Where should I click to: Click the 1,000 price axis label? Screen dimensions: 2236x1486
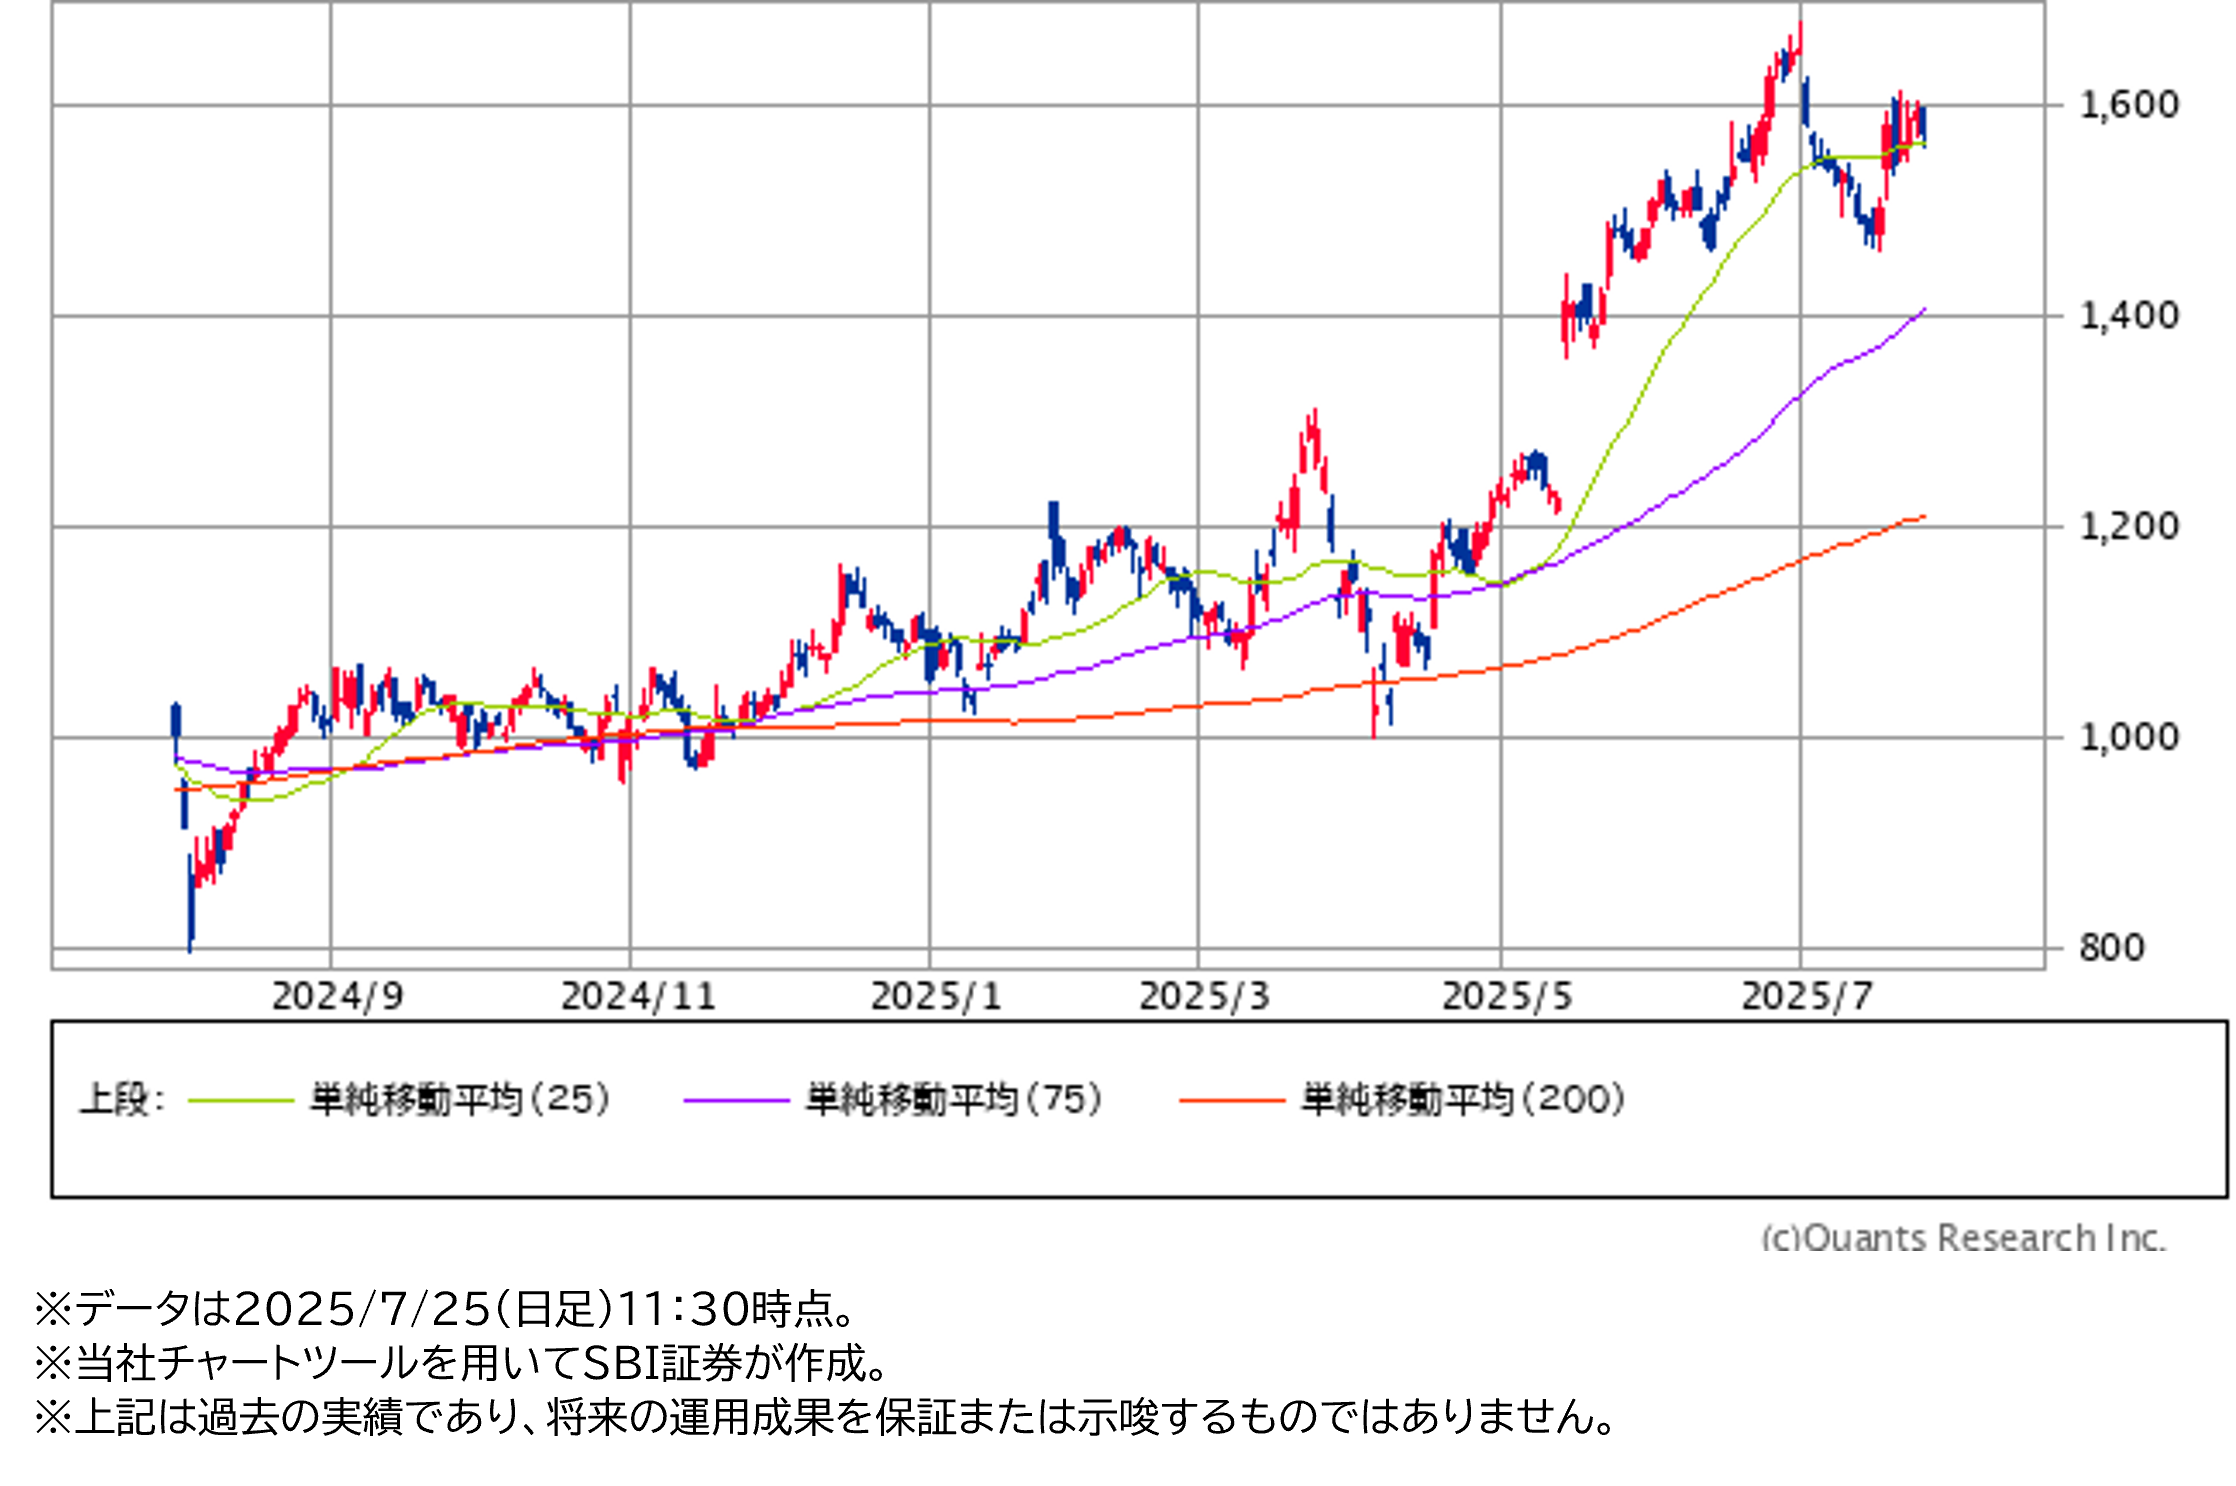[2128, 737]
